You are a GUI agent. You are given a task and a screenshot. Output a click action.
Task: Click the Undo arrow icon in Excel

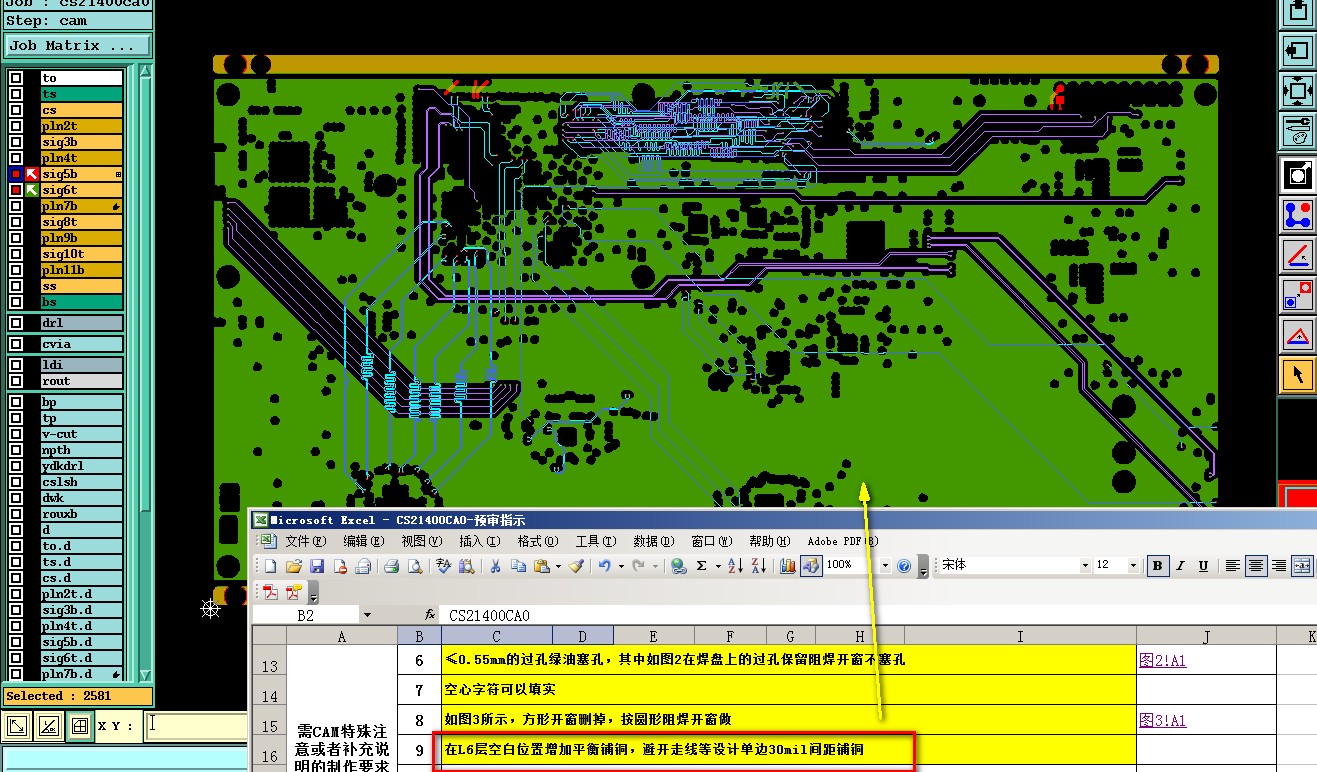pos(605,566)
